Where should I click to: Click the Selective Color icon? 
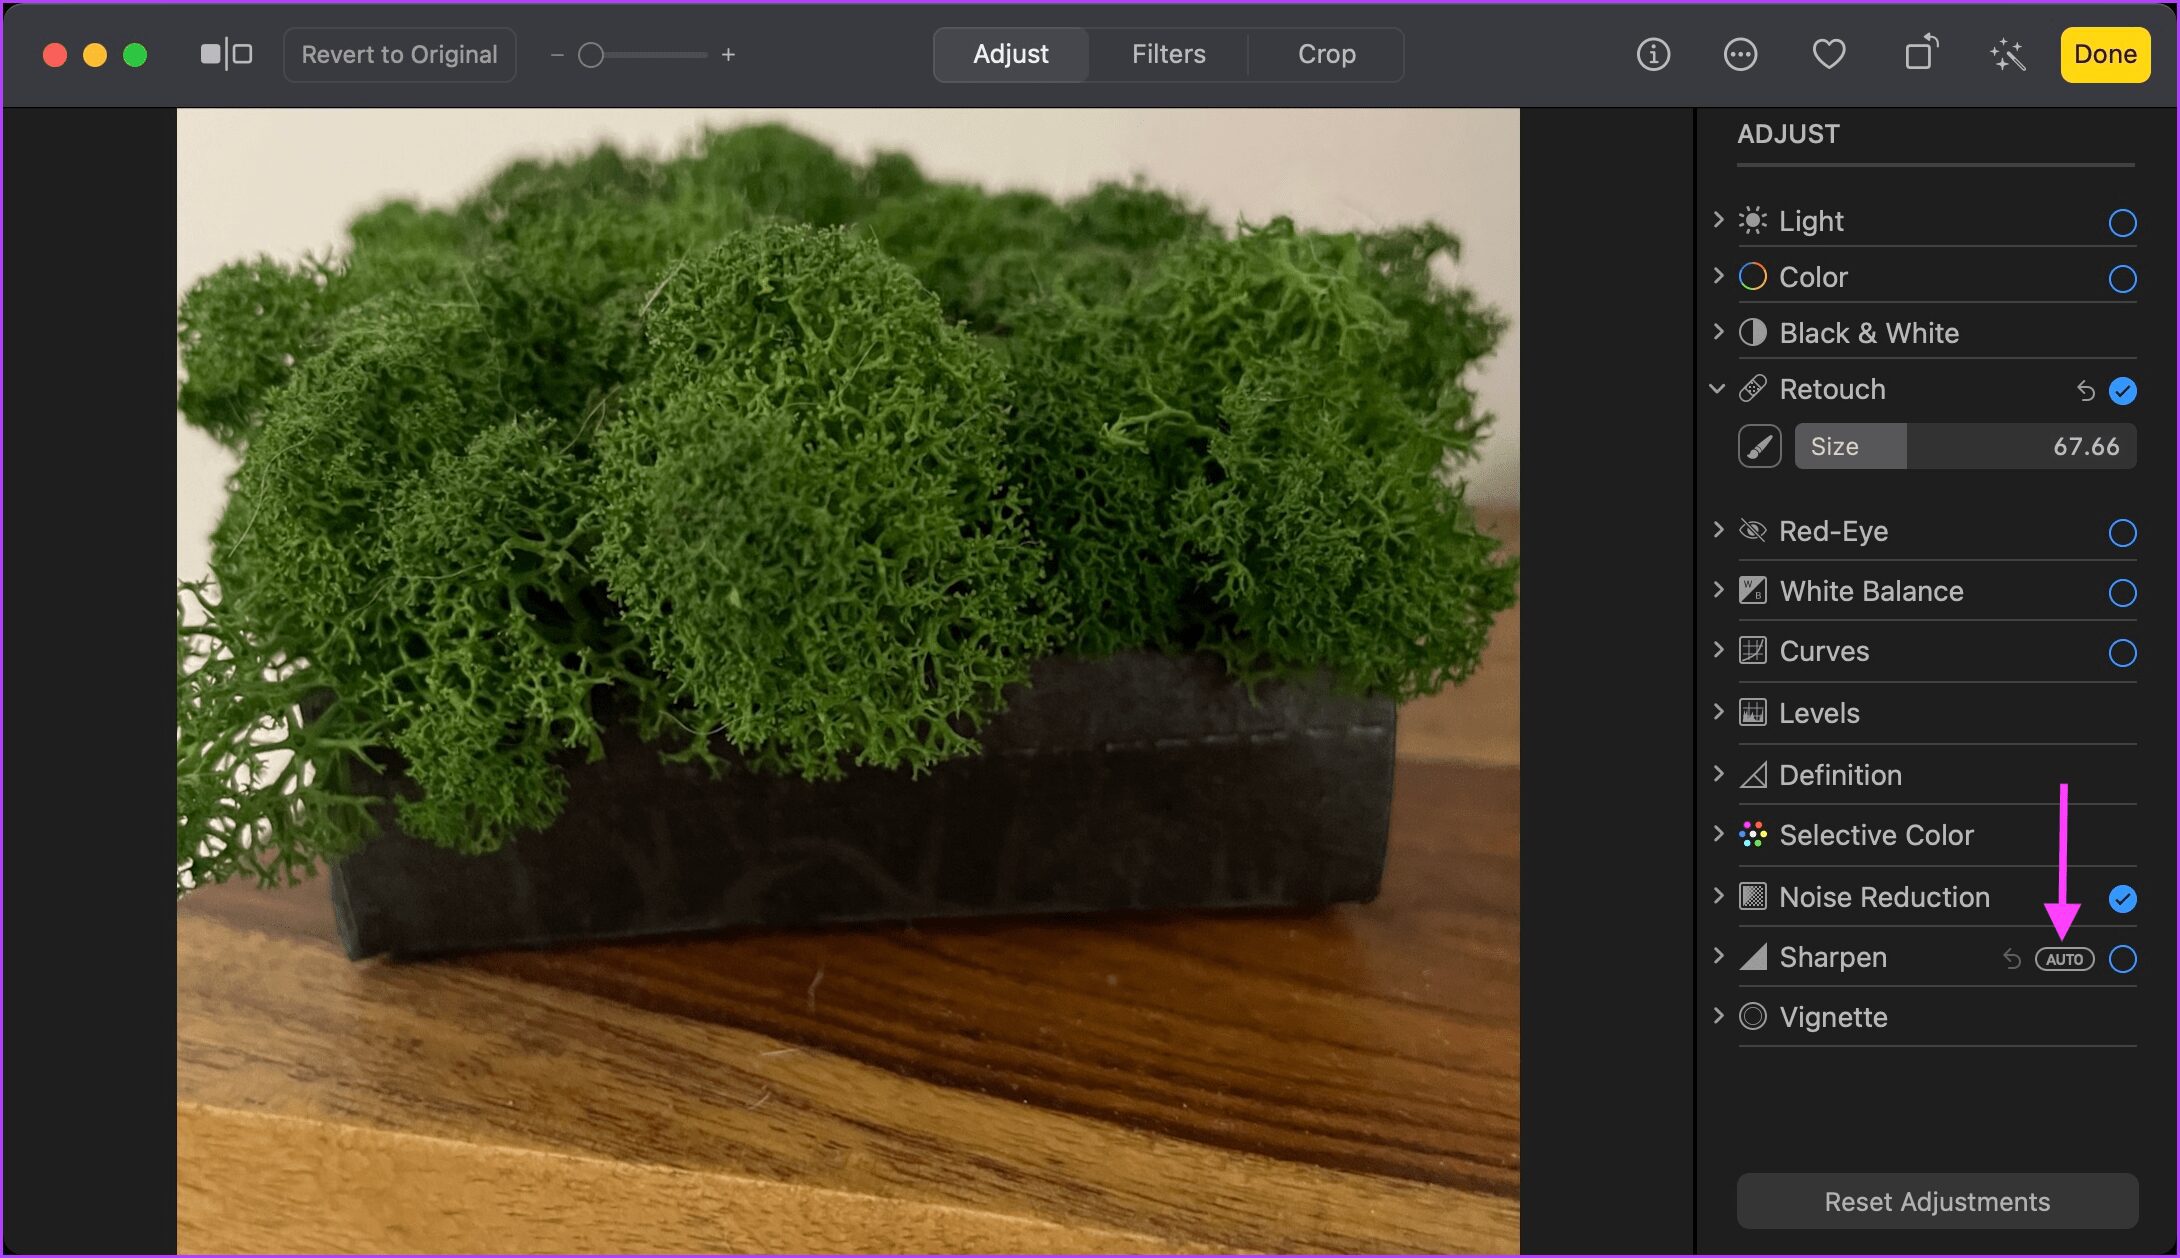(1752, 836)
